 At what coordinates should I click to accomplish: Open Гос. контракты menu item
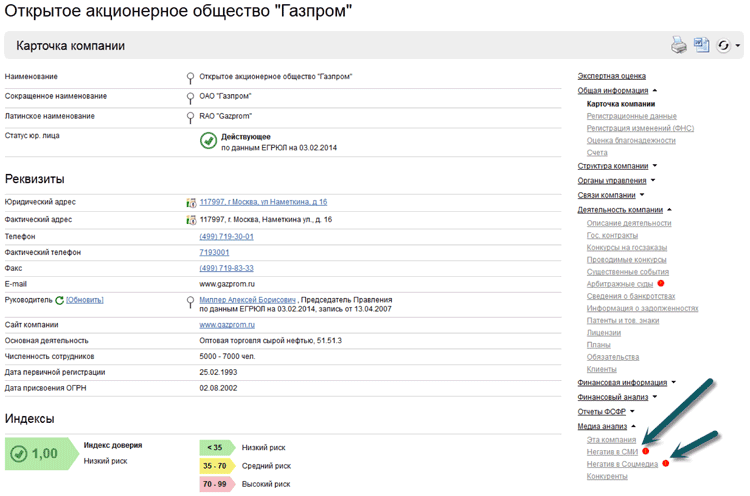pyautogui.click(x=612, y=235)
